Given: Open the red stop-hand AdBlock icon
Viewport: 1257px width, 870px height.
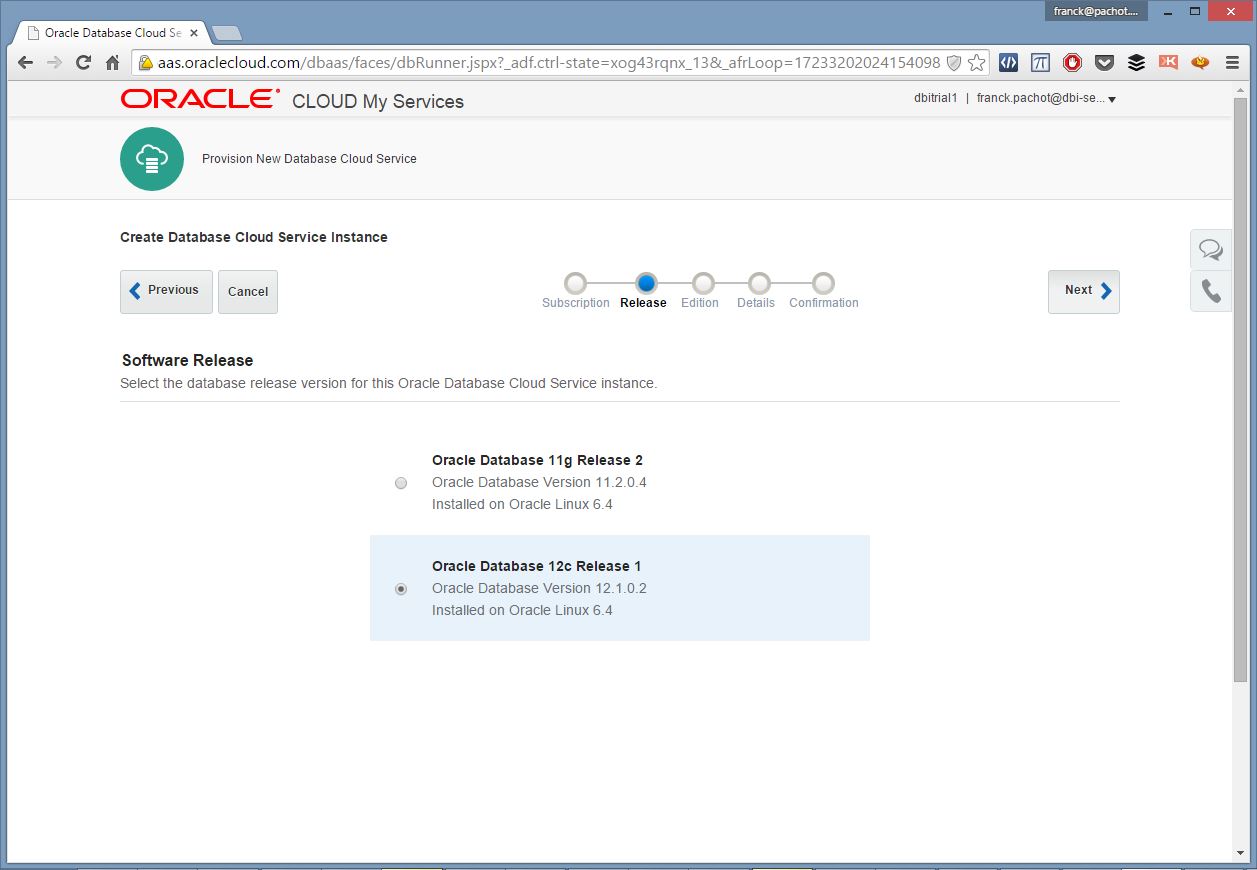Looking at the screenshot, I should pyautogui.click(x=1072, y=62).
